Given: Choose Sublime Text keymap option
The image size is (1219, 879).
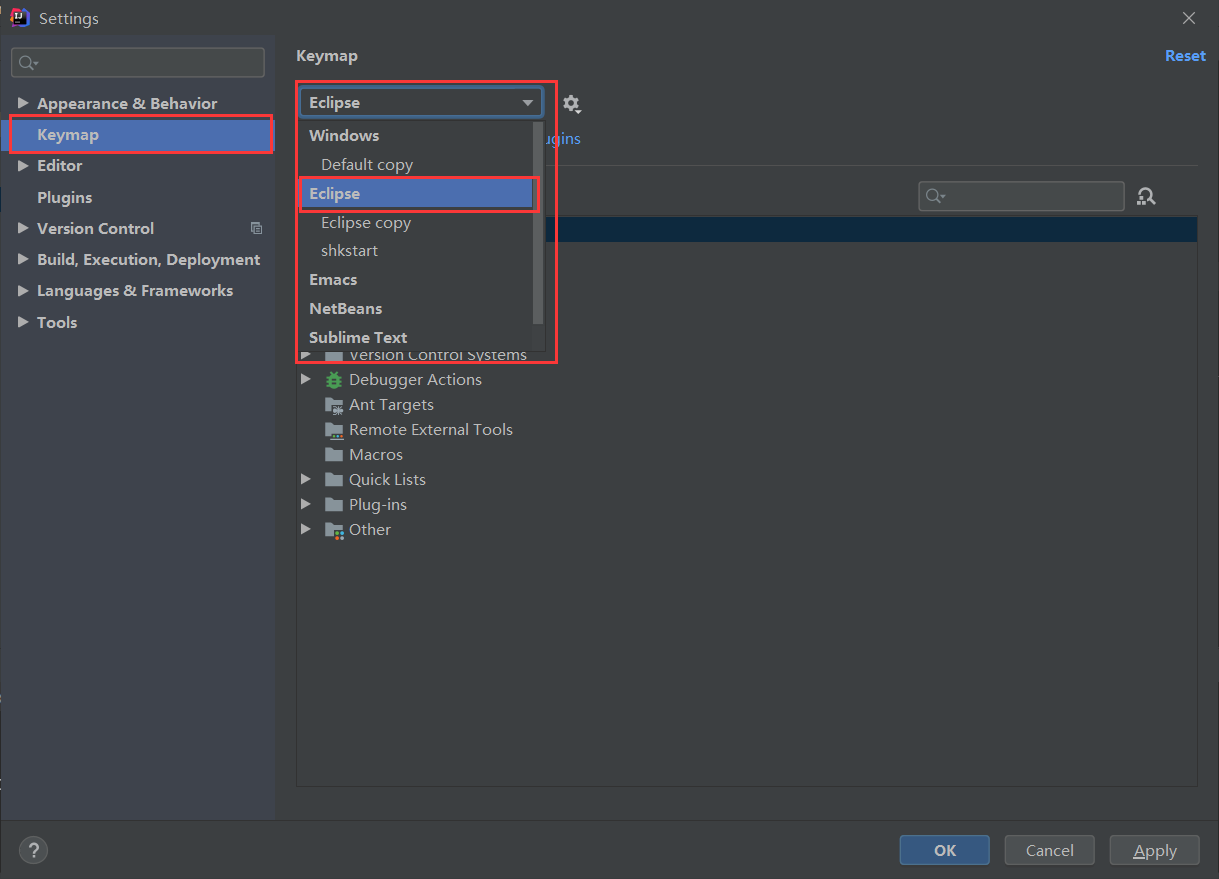Looking at the screenshot, I should pos(416,337).
